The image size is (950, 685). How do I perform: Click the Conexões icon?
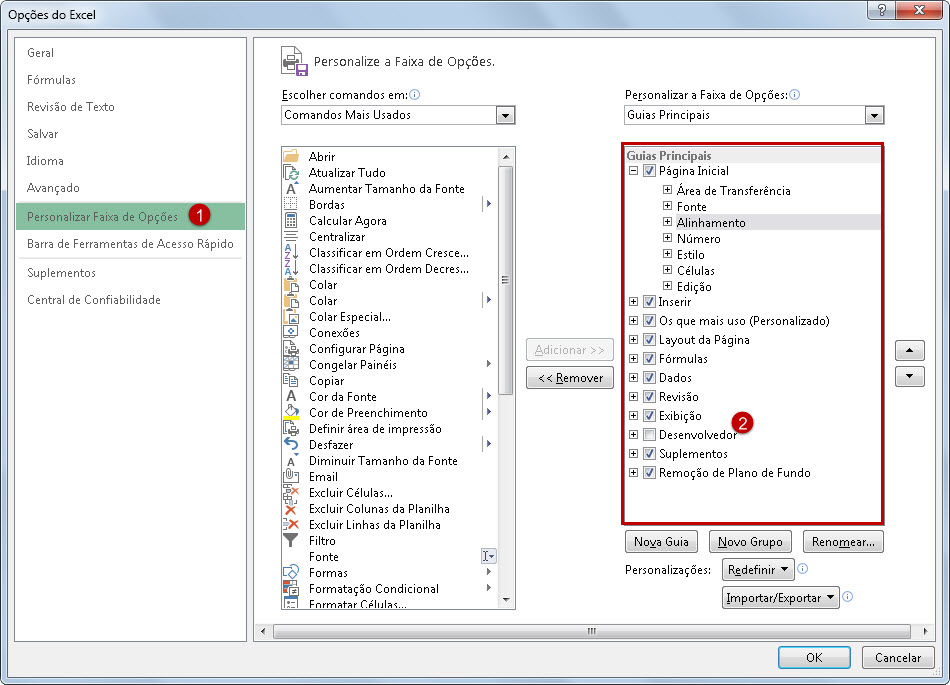click(291, 333)
